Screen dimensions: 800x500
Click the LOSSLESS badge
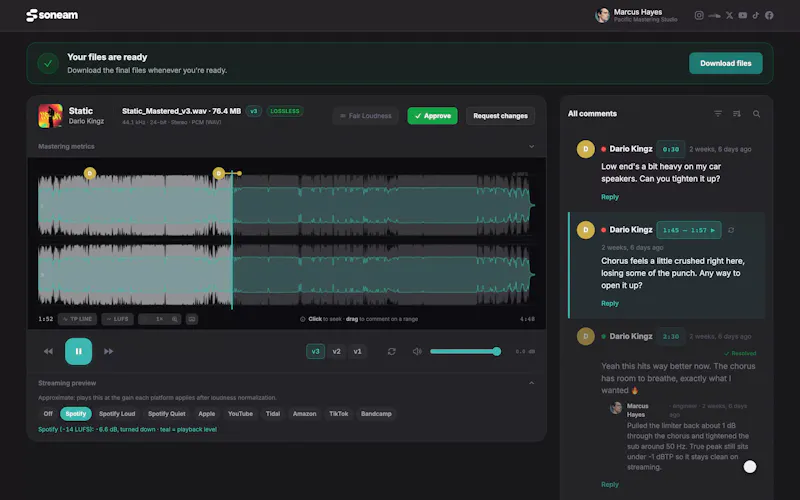[x=285, y=111]
